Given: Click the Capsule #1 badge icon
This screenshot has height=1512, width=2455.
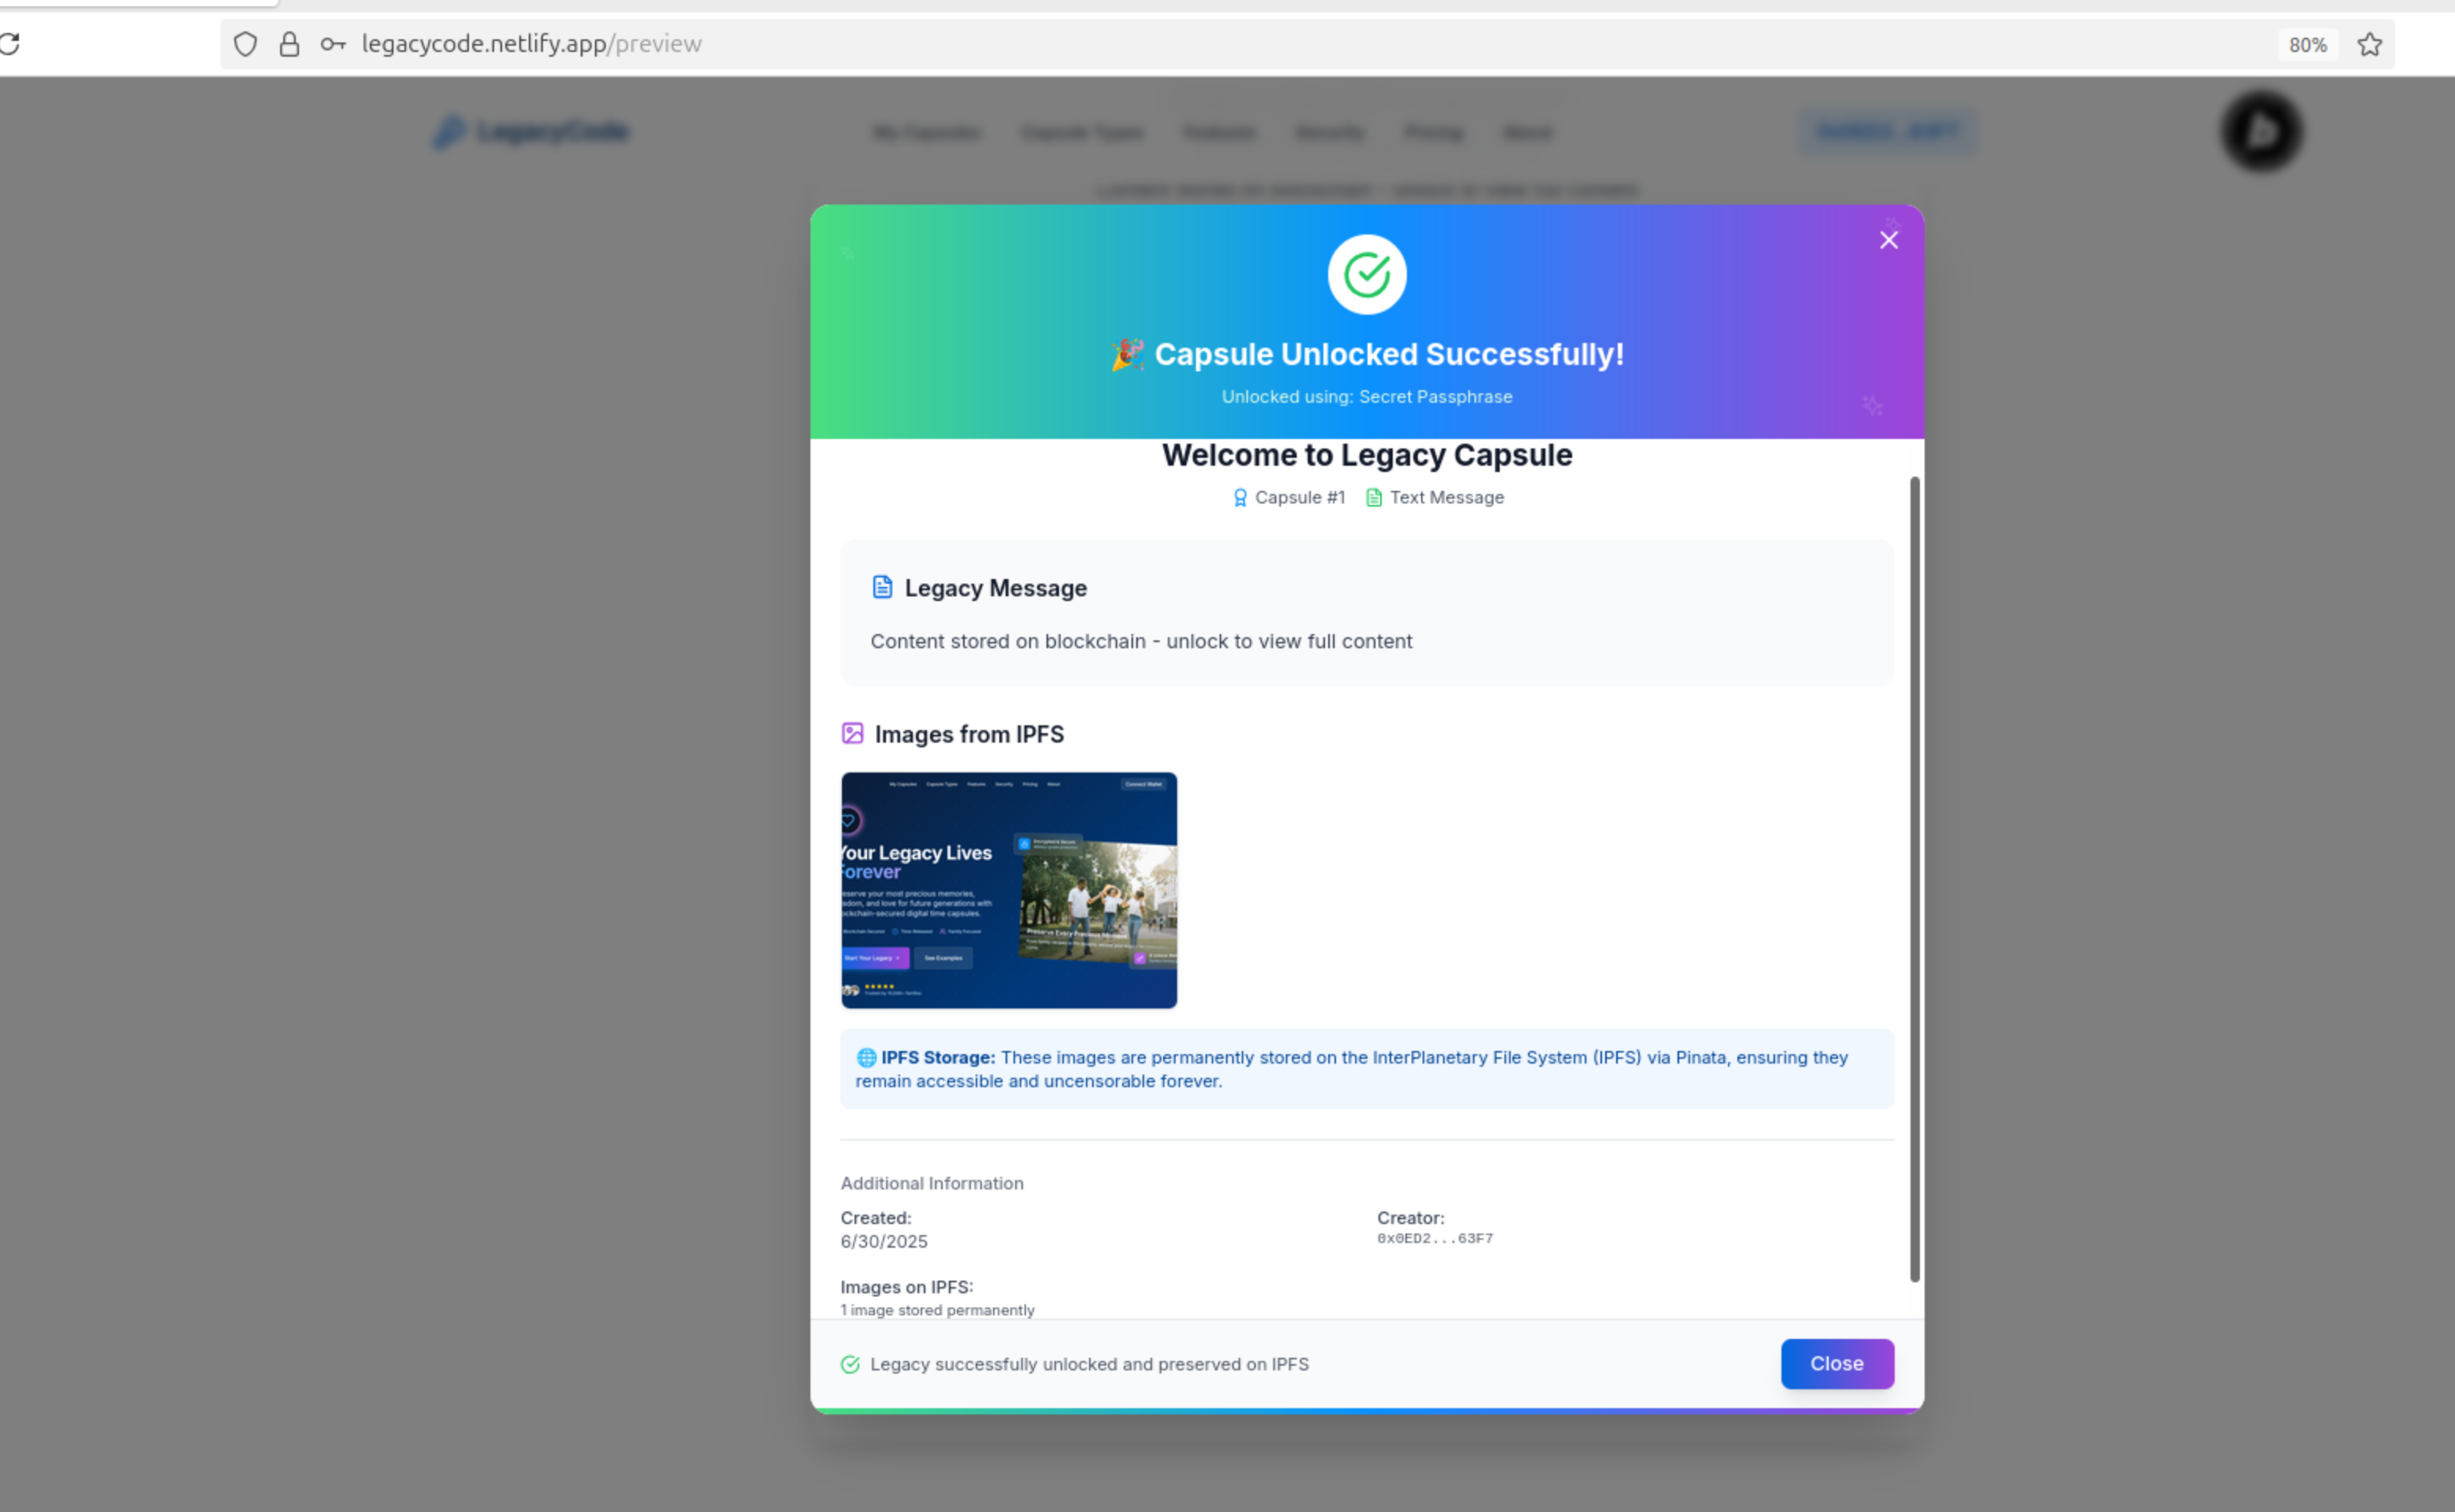Looking at the screenshot, I should coord(1240,497).
